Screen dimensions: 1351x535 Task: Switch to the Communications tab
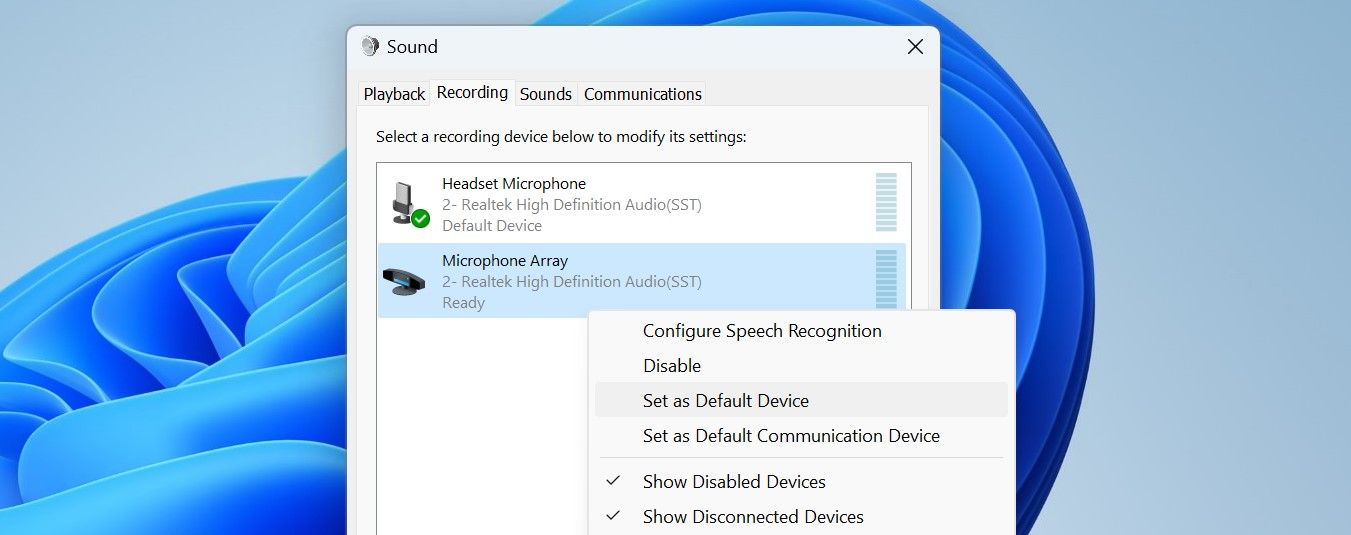pos(643,94)
